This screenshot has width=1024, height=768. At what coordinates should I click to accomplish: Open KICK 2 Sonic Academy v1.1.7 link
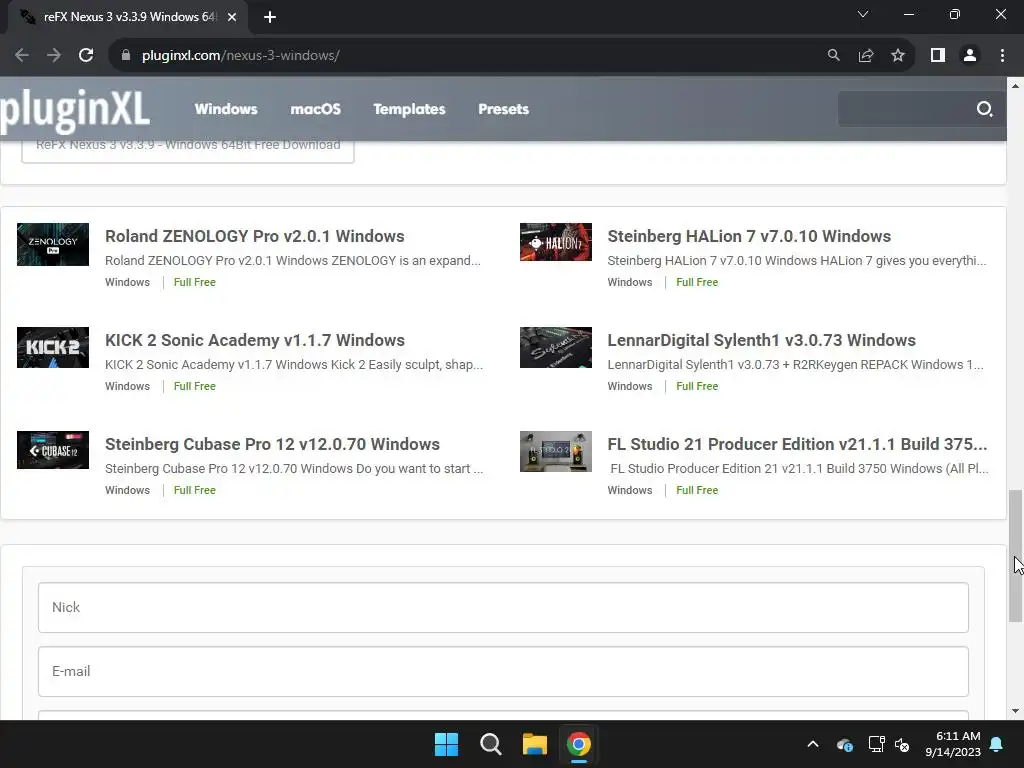pos(255,340)
